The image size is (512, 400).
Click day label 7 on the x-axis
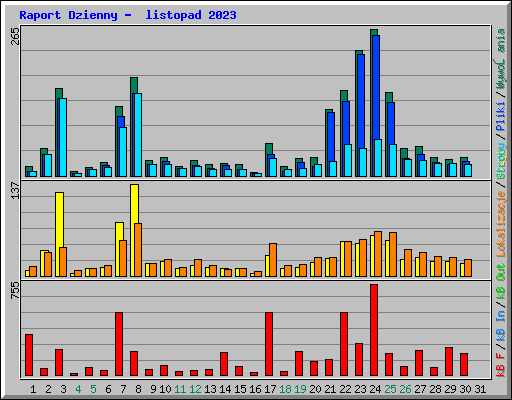click(123, 389)
